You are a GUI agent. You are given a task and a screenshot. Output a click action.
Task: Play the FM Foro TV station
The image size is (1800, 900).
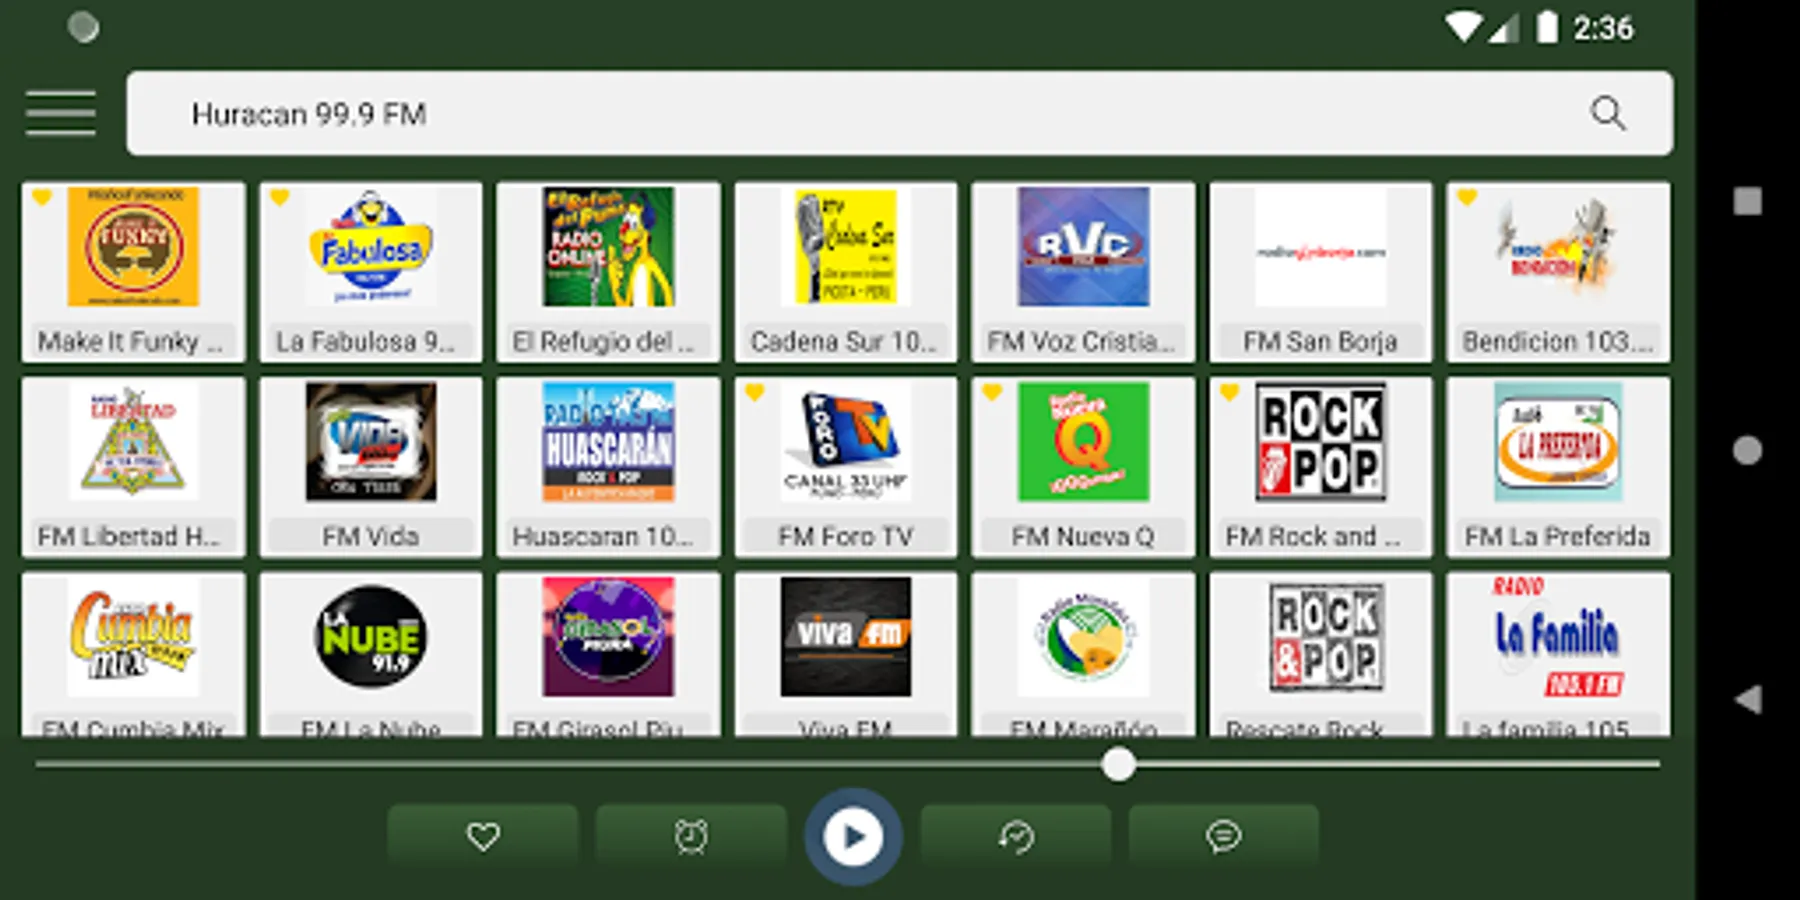click(x=846, y=467)
